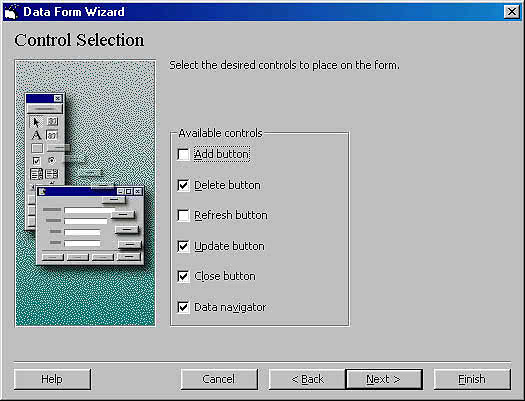Click the Data Form Wizard title icon
525x401 pixels.
click(x=11, y=12)
